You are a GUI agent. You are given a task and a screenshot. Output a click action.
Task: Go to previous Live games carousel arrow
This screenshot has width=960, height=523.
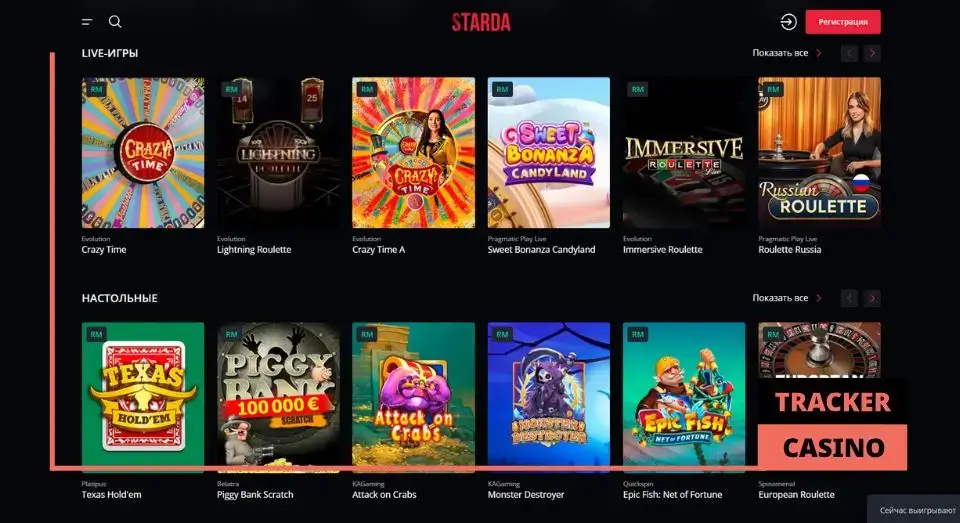point(849,53)
